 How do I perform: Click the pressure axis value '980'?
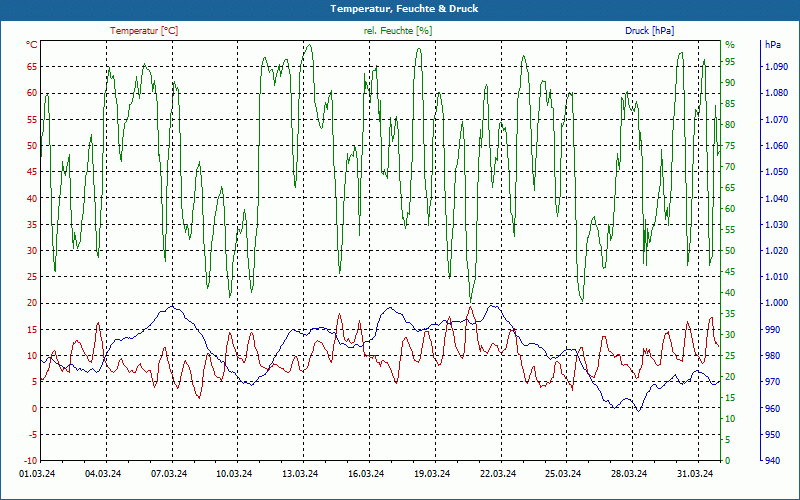772,356
